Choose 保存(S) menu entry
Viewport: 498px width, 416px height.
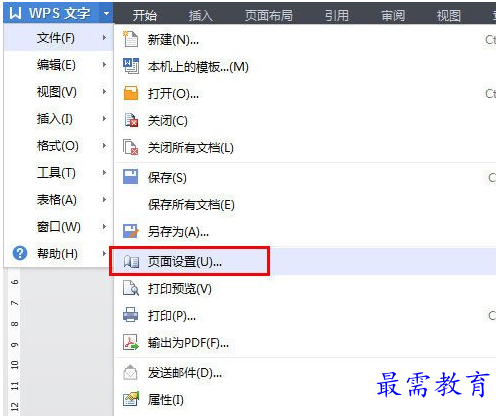click(x=305, y=177)
